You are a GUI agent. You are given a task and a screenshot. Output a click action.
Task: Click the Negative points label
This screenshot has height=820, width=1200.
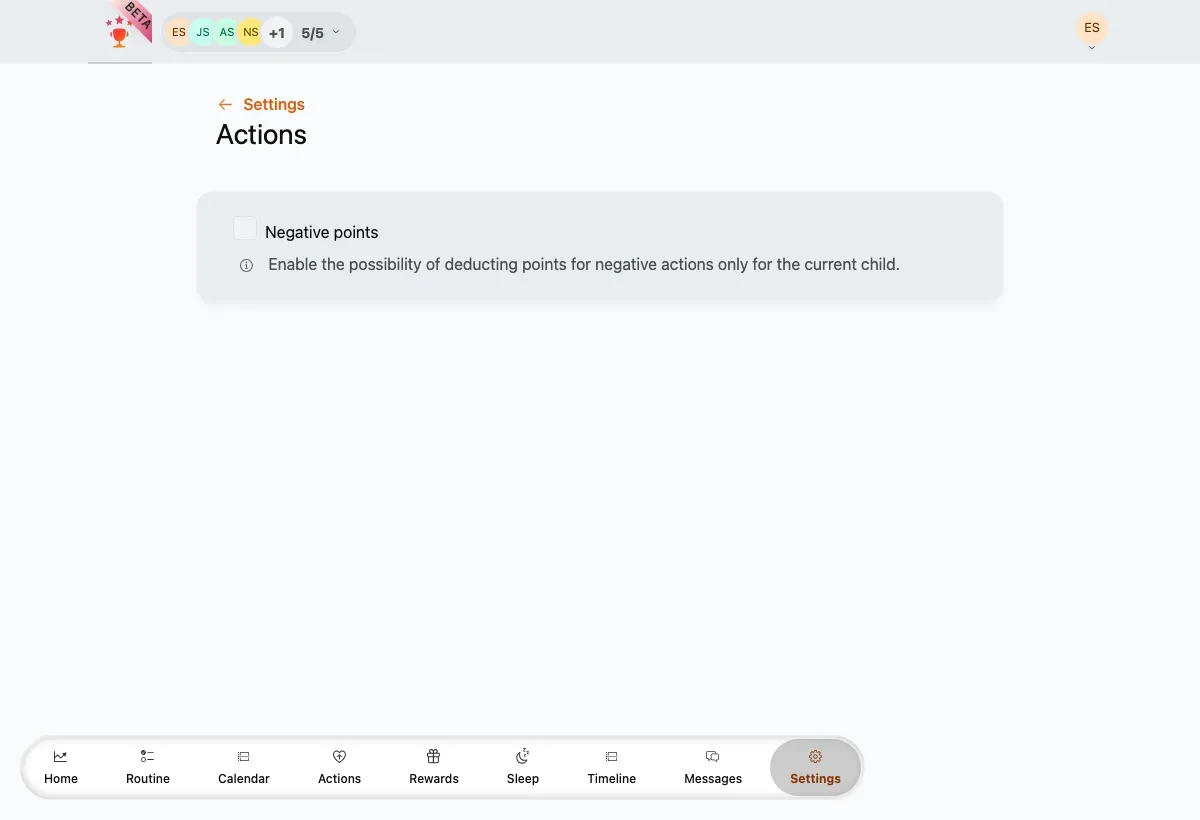coord(322,232)
